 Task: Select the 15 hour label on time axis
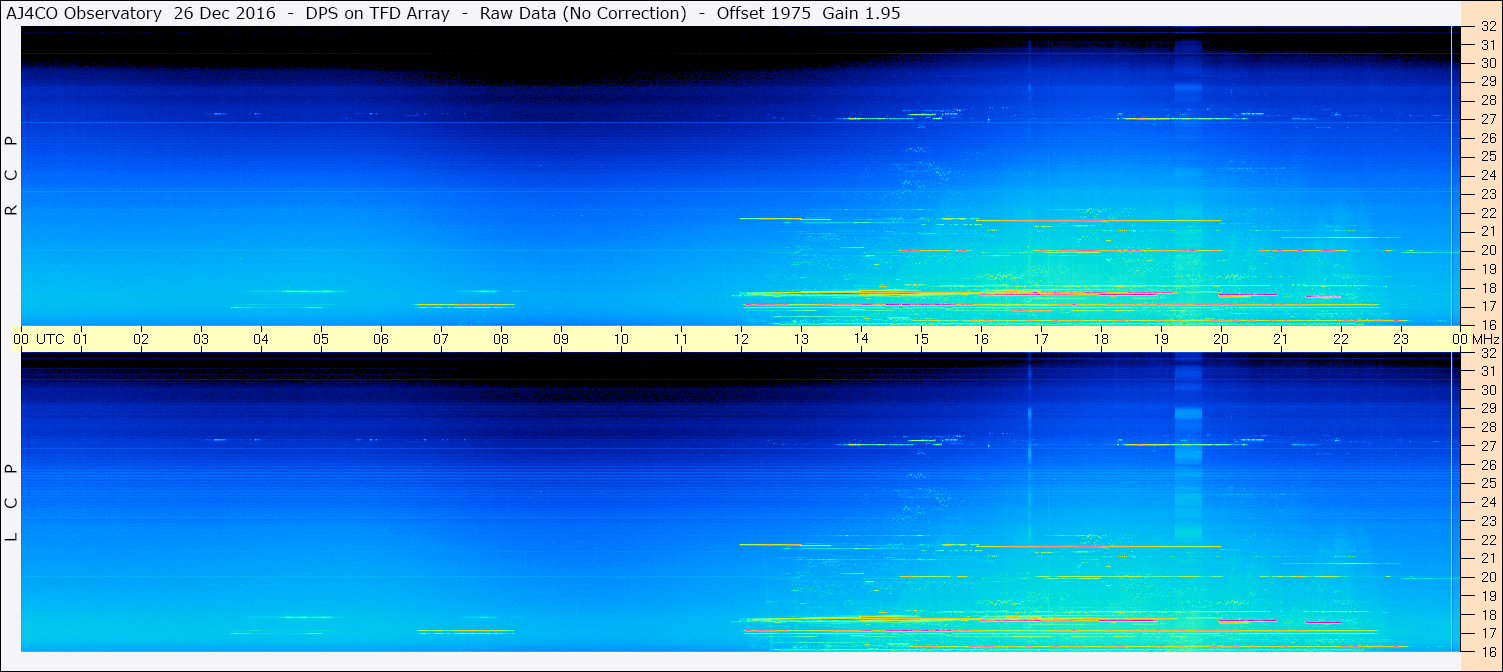pos(921,339)
